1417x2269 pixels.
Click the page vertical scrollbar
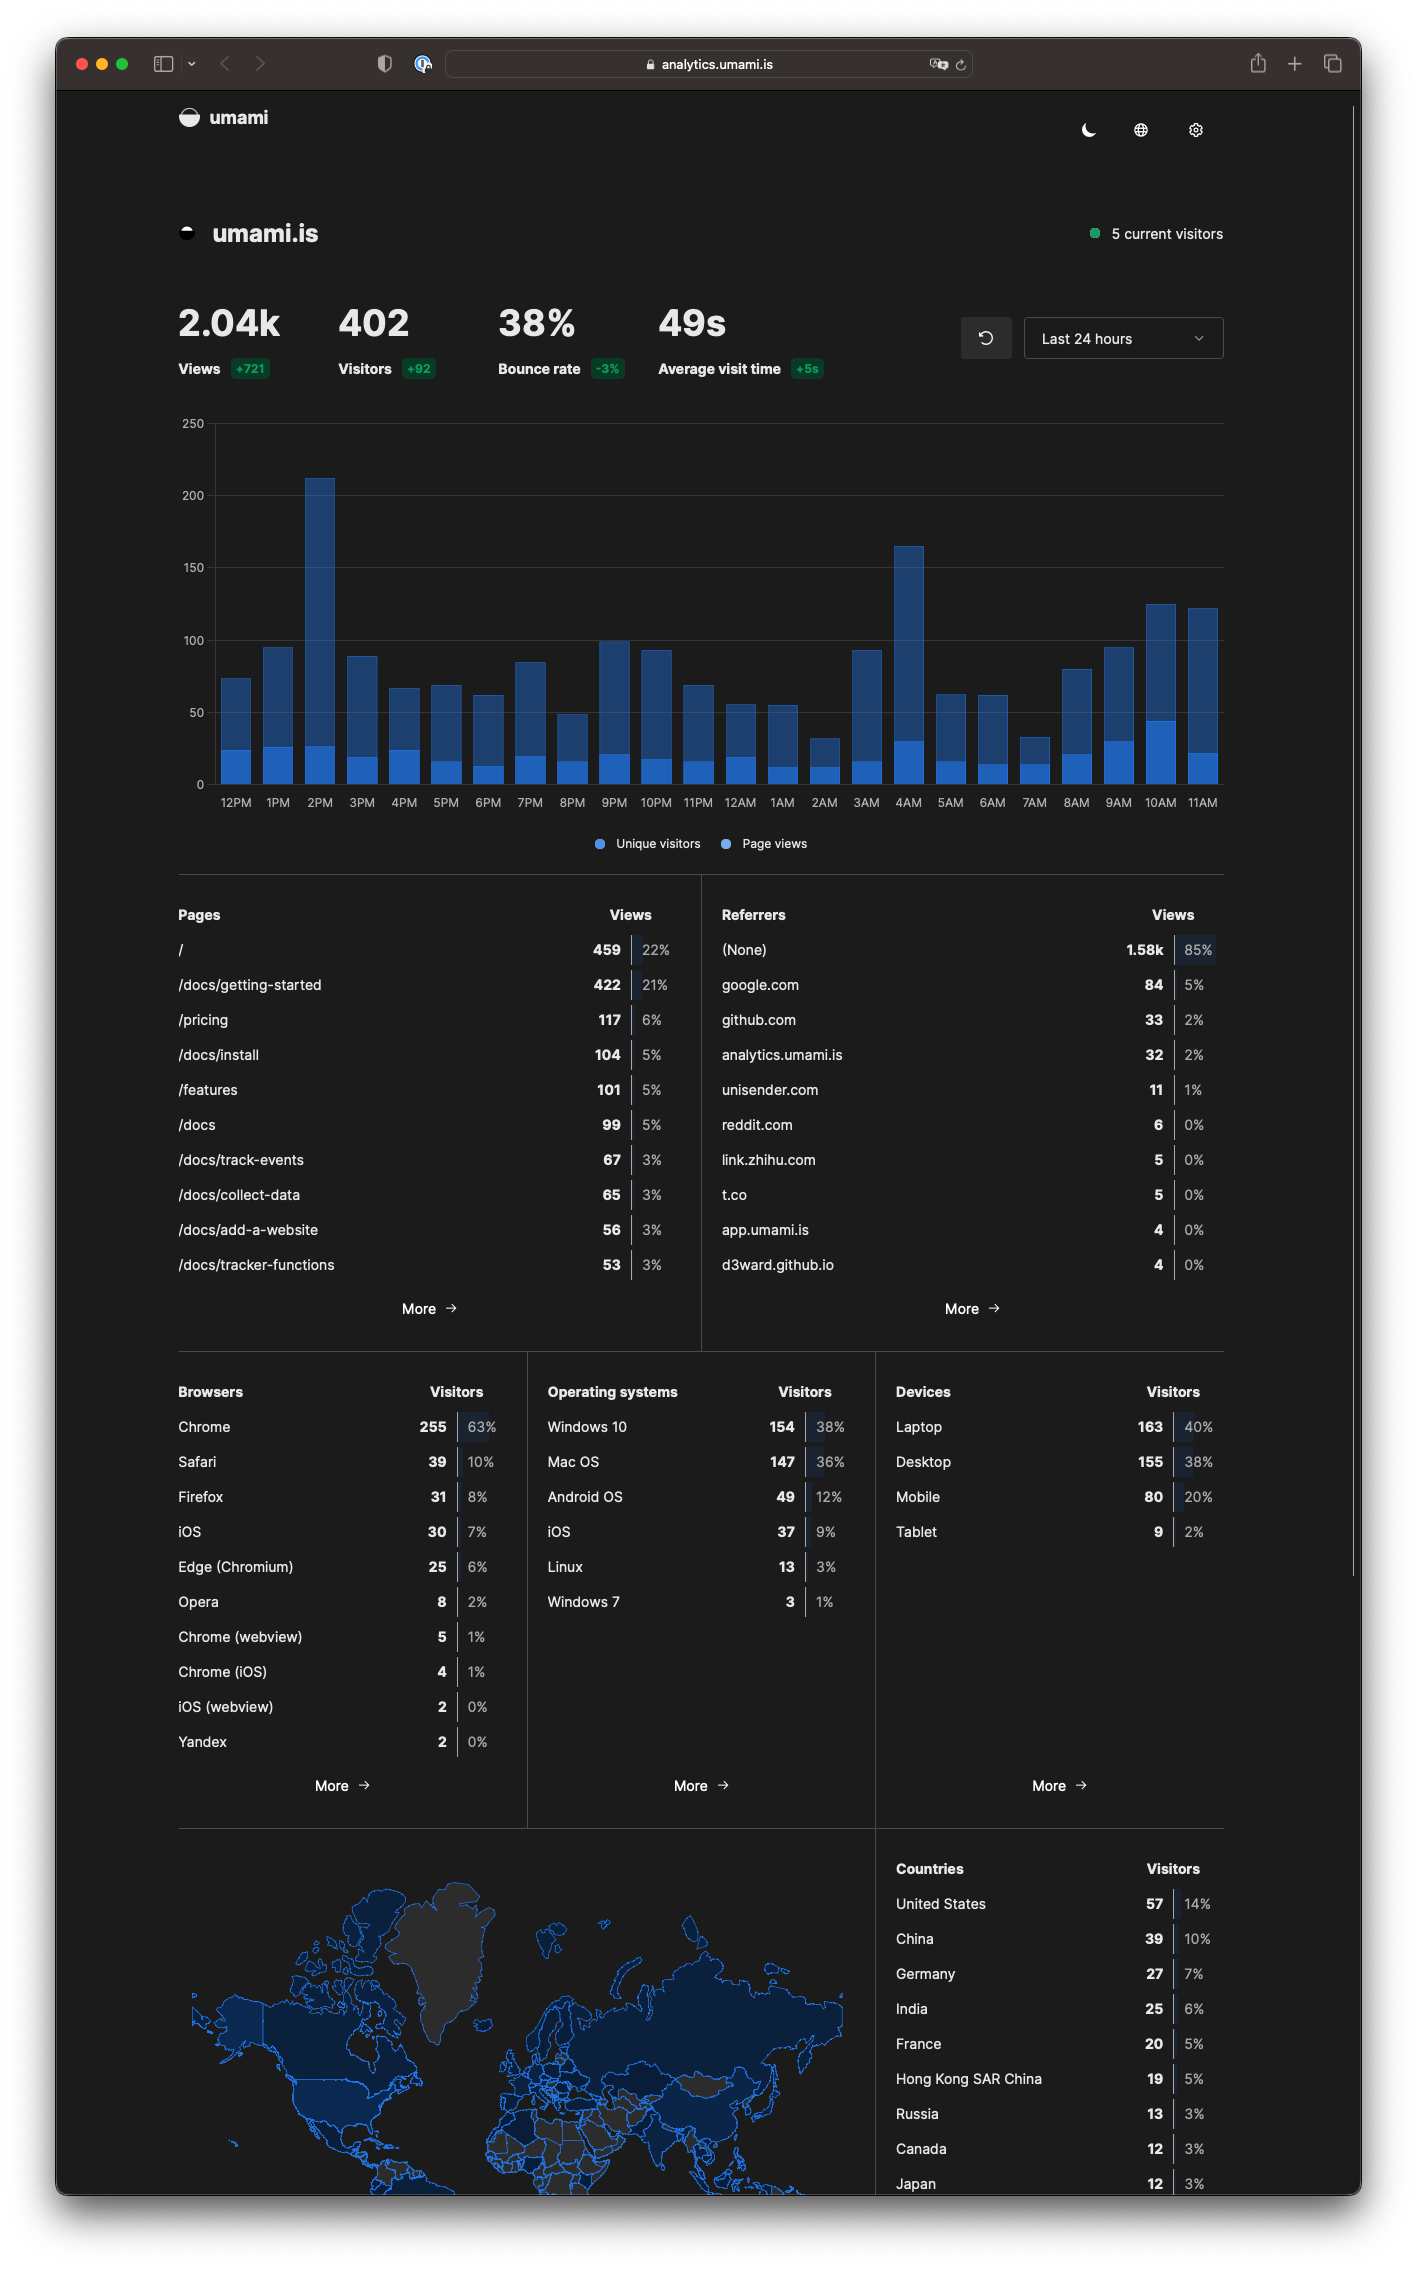pyautogui.click(x=1353, y=840)
